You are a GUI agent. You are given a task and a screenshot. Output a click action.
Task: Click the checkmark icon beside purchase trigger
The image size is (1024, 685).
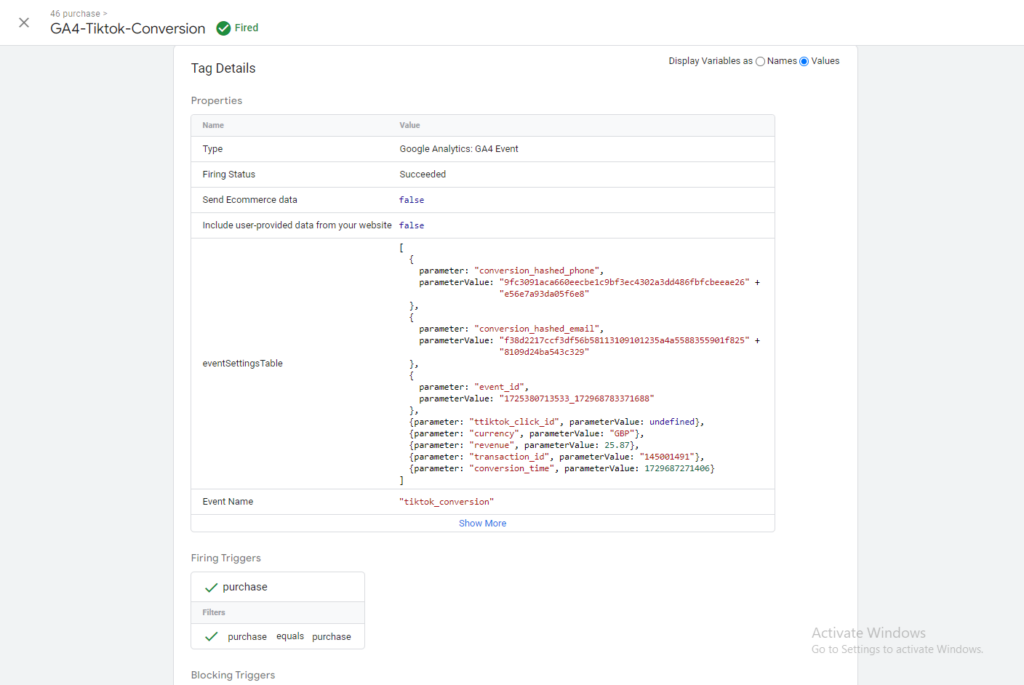pyautogui.click(x=210, y=587)
